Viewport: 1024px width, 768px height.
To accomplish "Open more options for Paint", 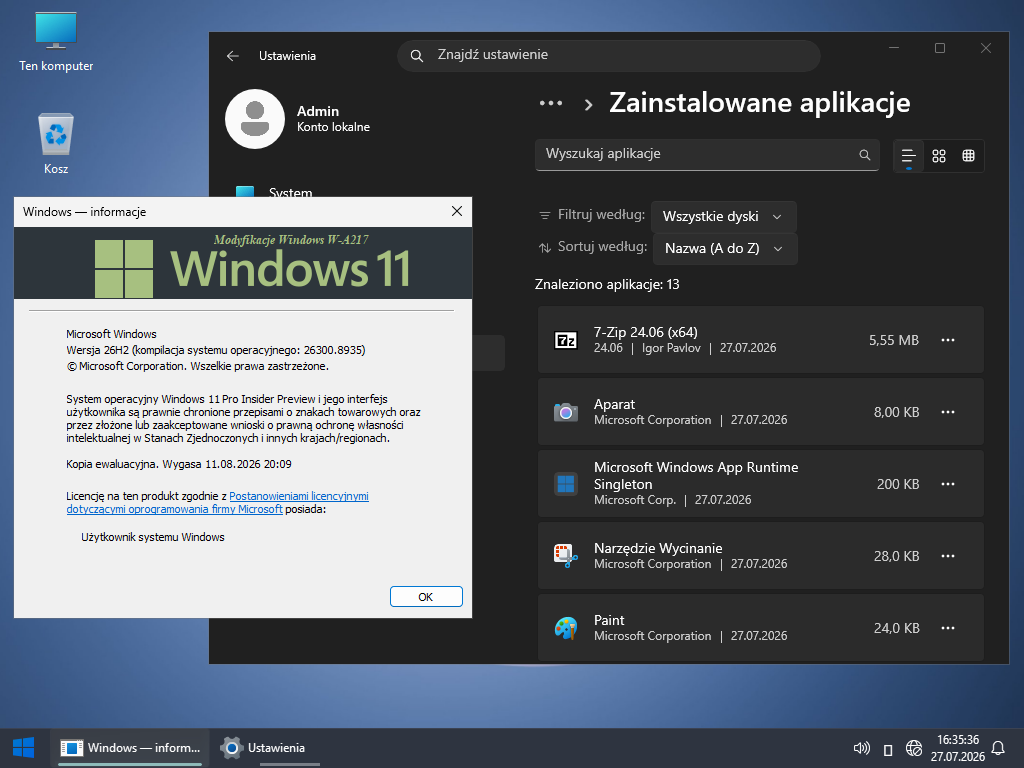I will (x=948, y=628).
